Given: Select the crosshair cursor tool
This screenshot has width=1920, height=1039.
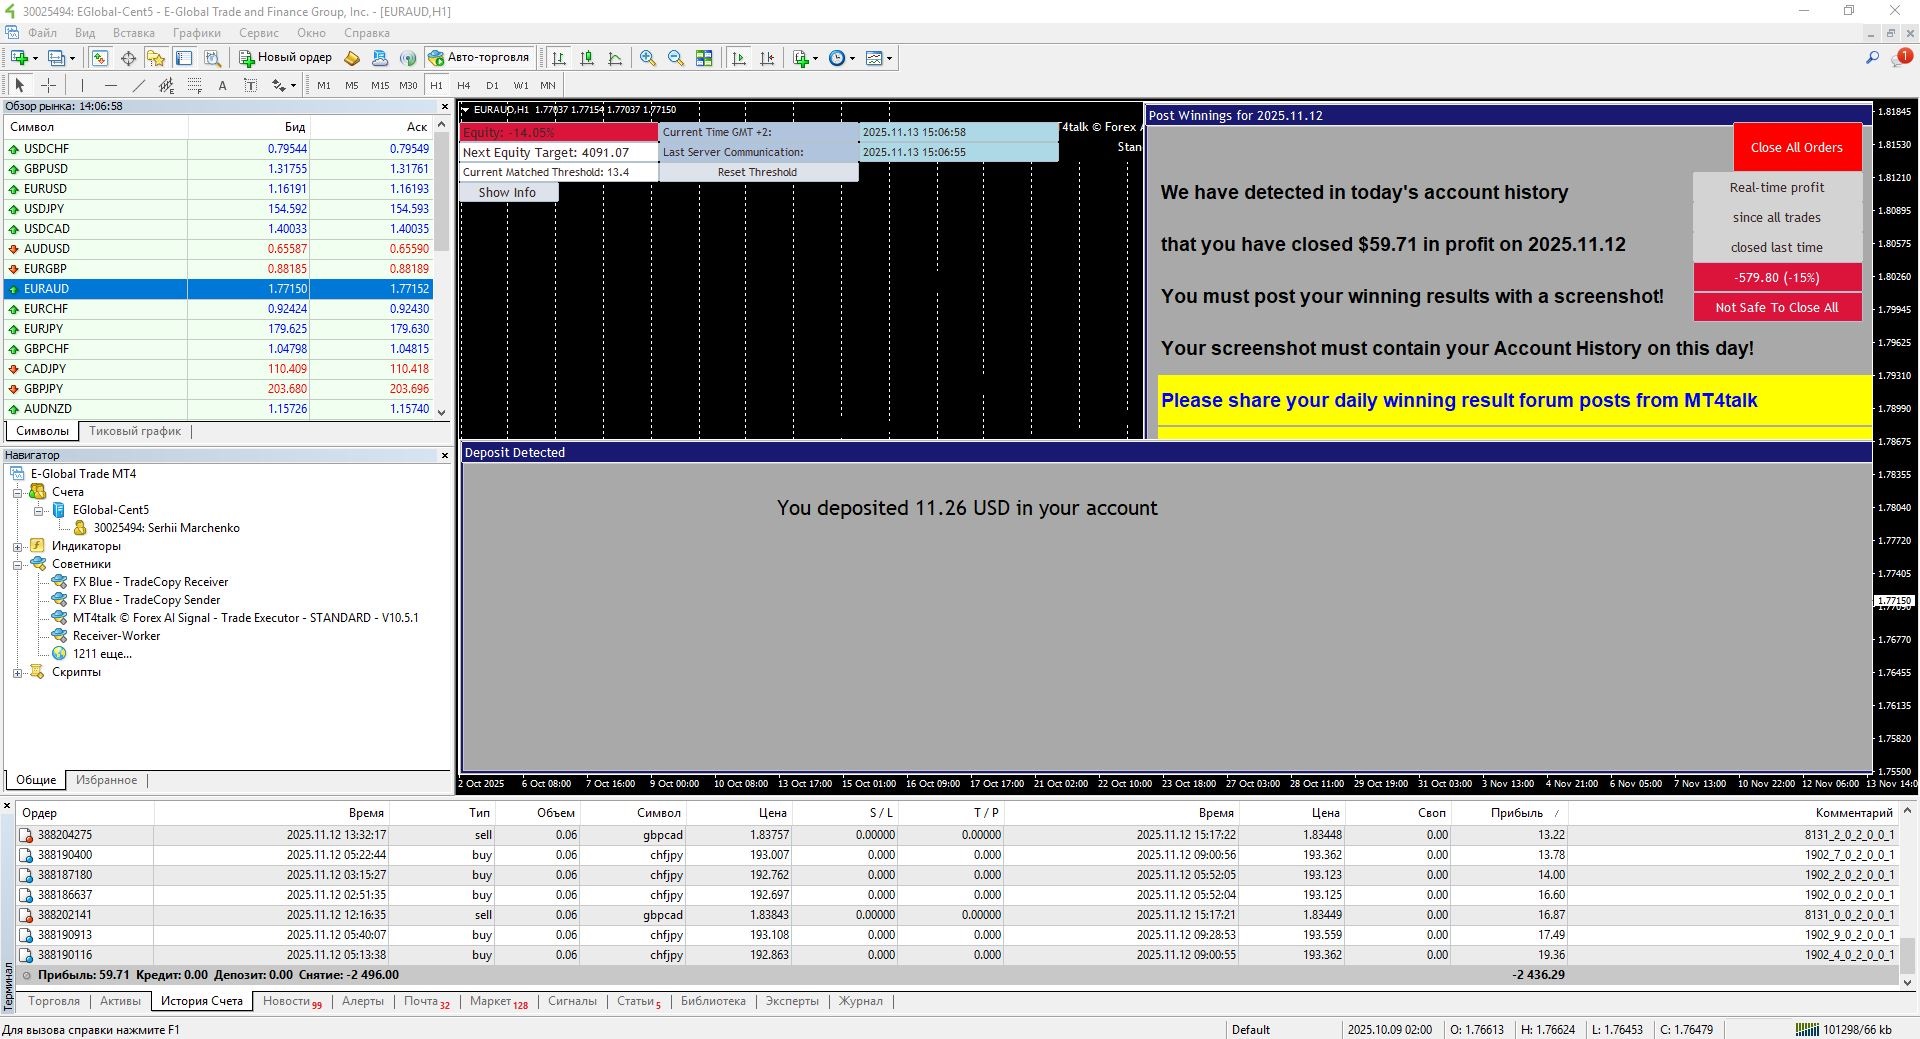Looking at the screenshot, I should 48,85.
